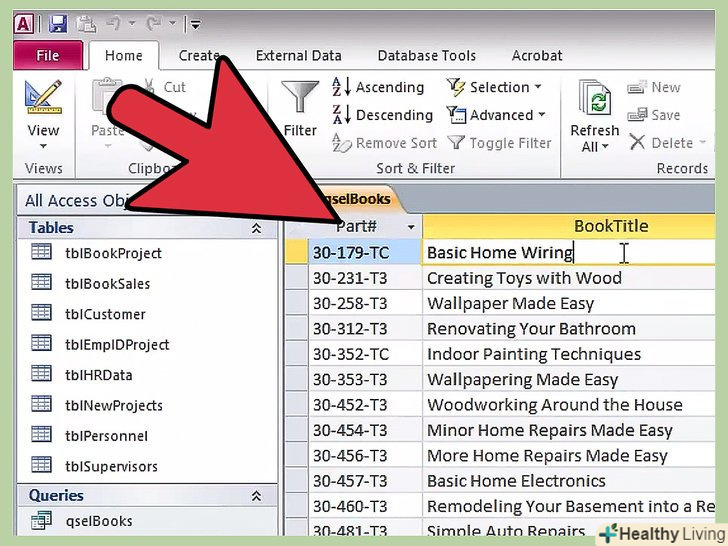The image size is (728, 546).
Task: Click Minor Home Repairs Made Easy cell
Action: 569,430
